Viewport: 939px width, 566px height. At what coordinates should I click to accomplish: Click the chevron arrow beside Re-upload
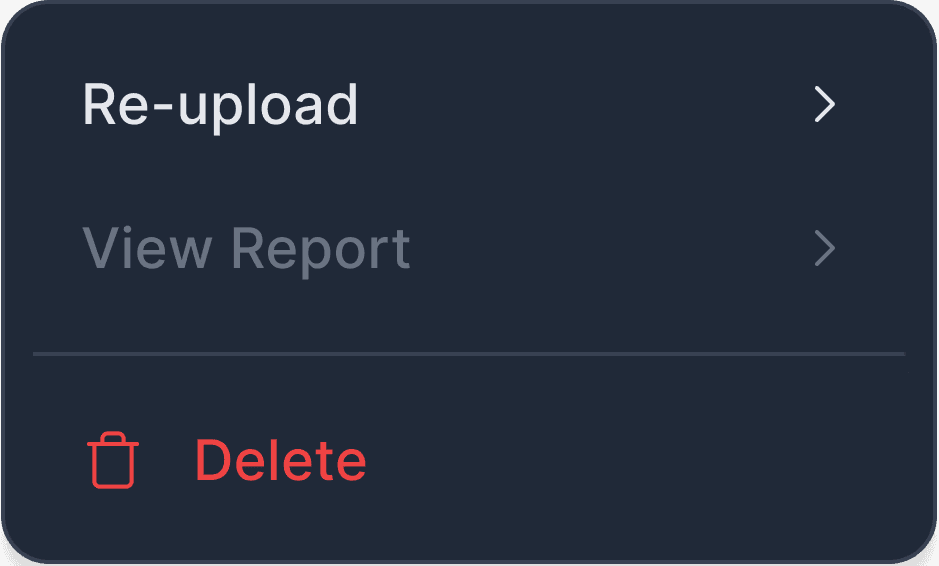(825, 104)
